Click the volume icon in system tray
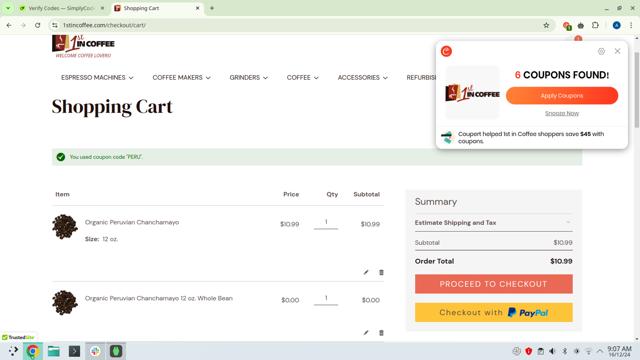 coord(552,351)
